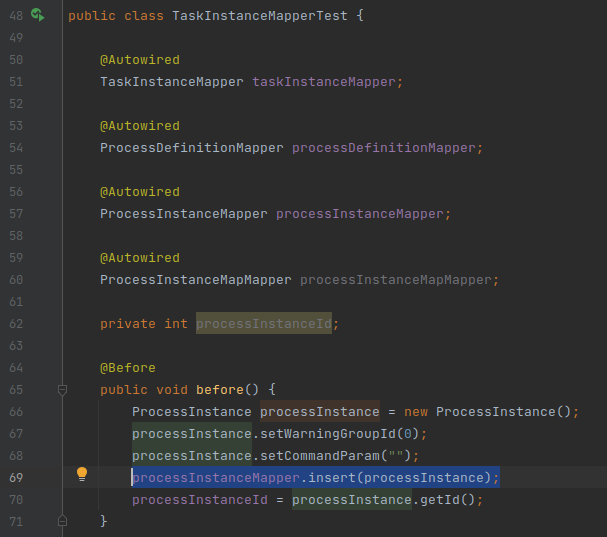Click the processDefinitionMapper field name

[x=384, y=148]
